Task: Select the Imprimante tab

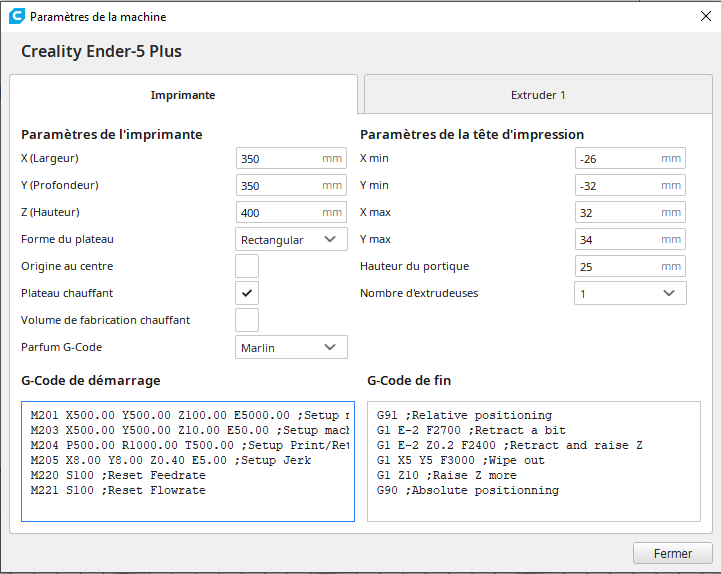Action: (x=183, y=95)
